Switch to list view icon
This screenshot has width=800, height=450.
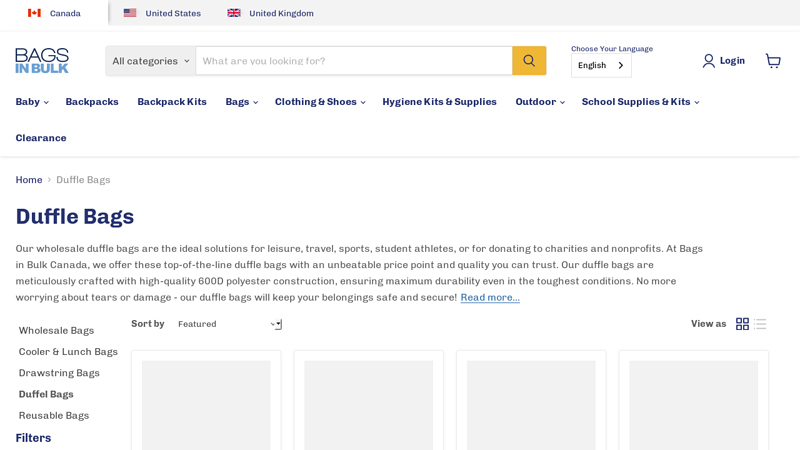point(760,324)
